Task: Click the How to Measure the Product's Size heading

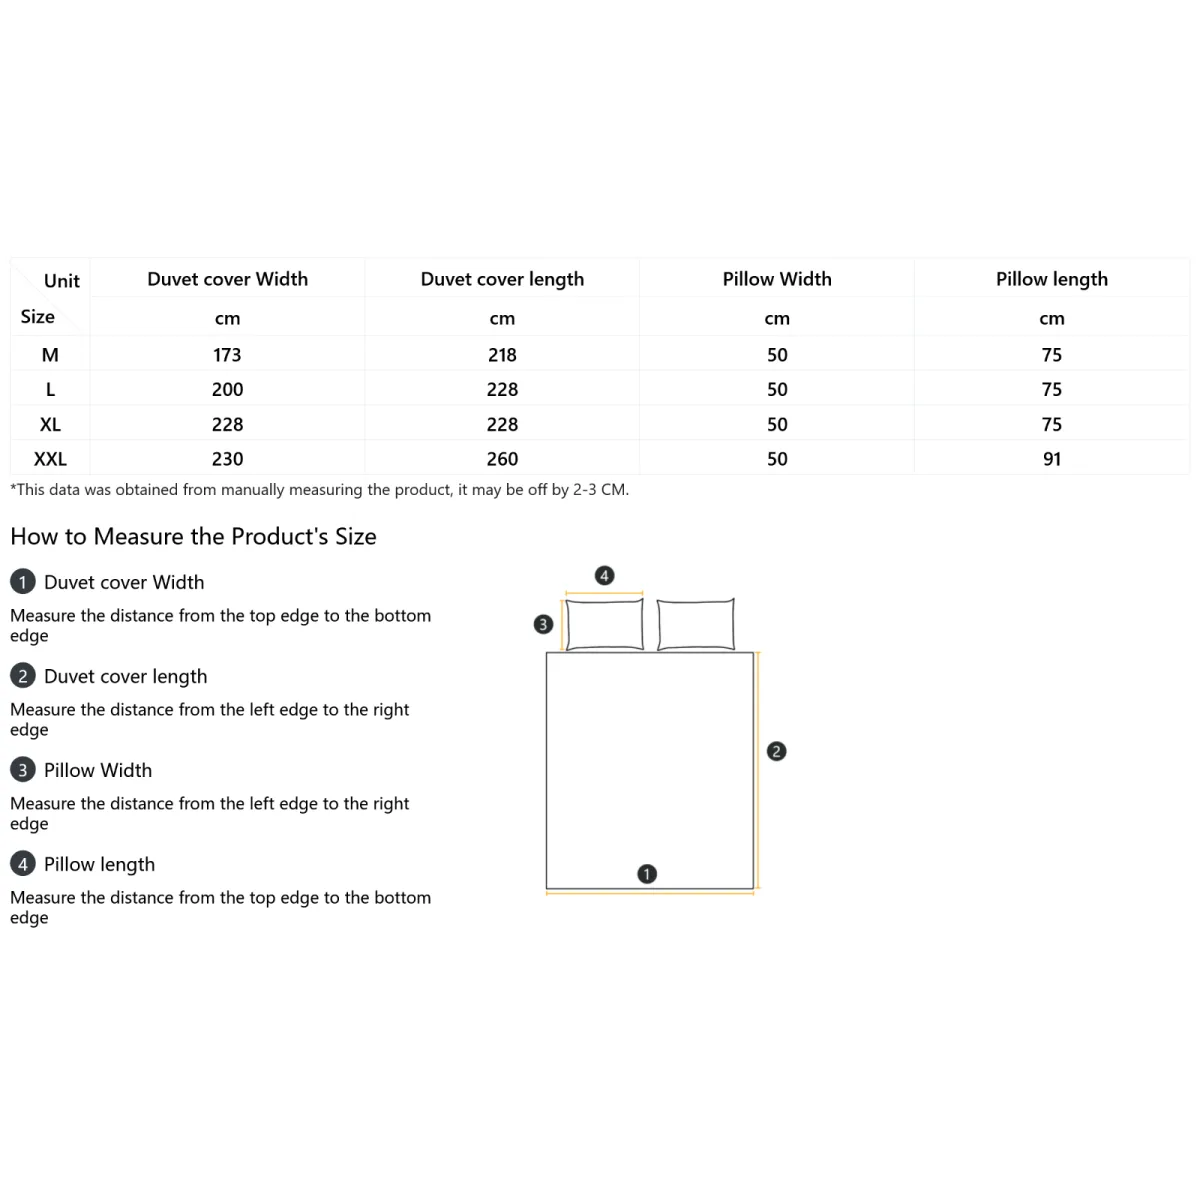Action: 193,536
